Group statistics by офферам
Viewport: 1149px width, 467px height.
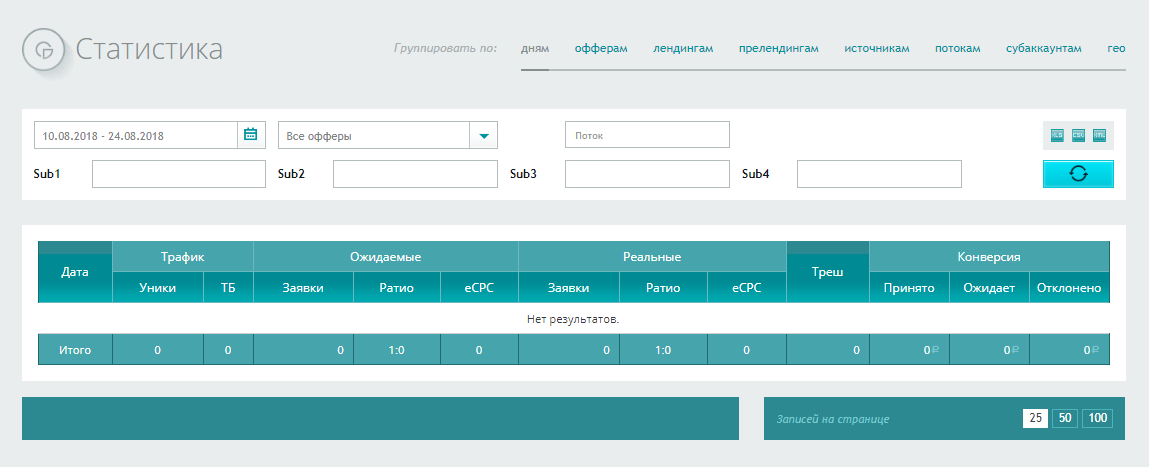click(601, 48)
